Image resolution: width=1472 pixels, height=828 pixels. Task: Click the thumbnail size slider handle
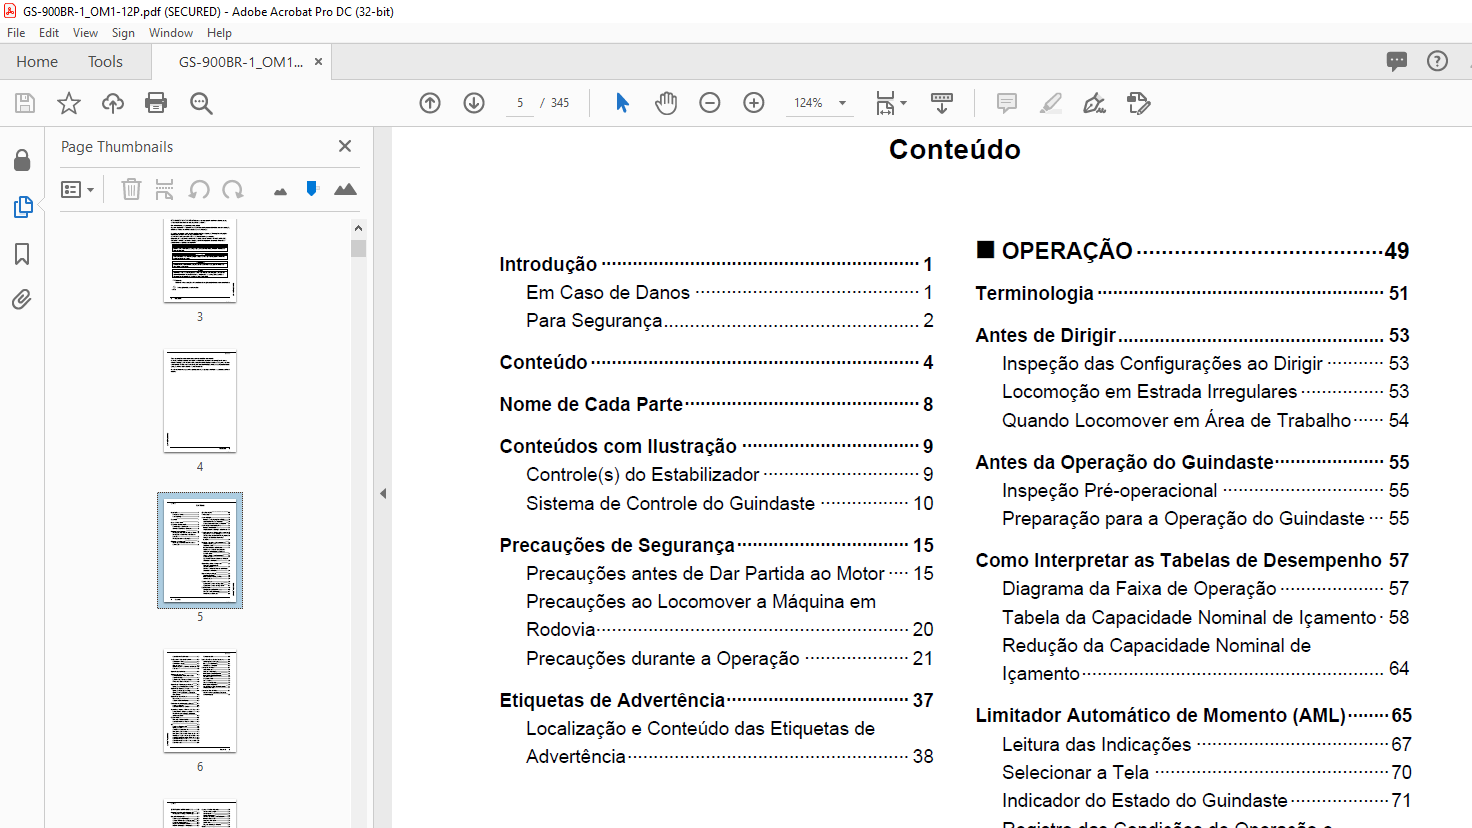[x=312, y=188]
